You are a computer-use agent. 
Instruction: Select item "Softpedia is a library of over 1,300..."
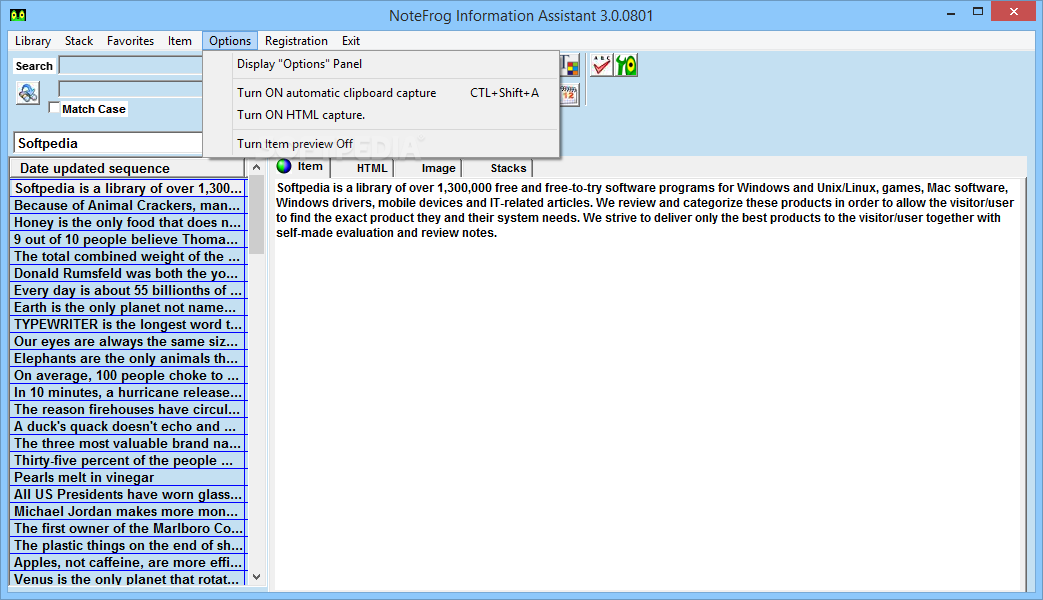point(128,188)
